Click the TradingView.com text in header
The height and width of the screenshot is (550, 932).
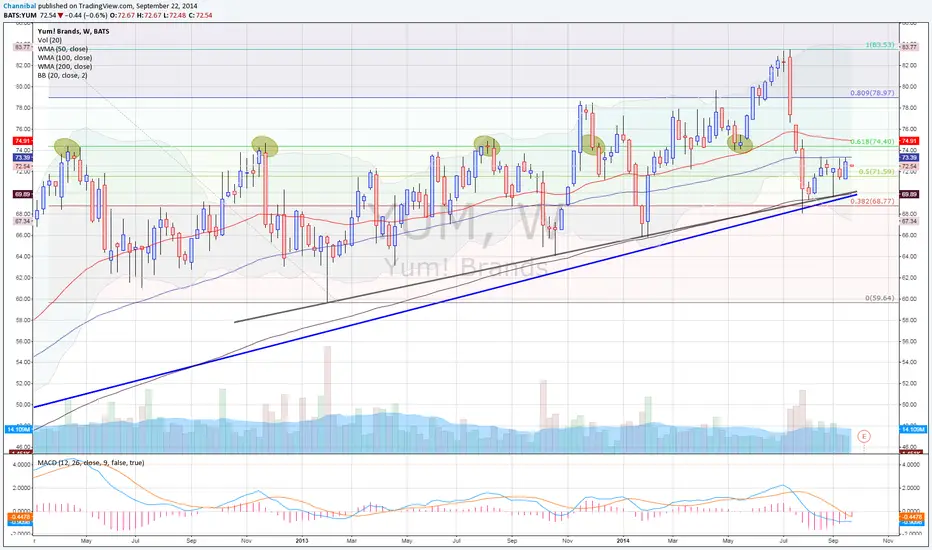point(108,6)
